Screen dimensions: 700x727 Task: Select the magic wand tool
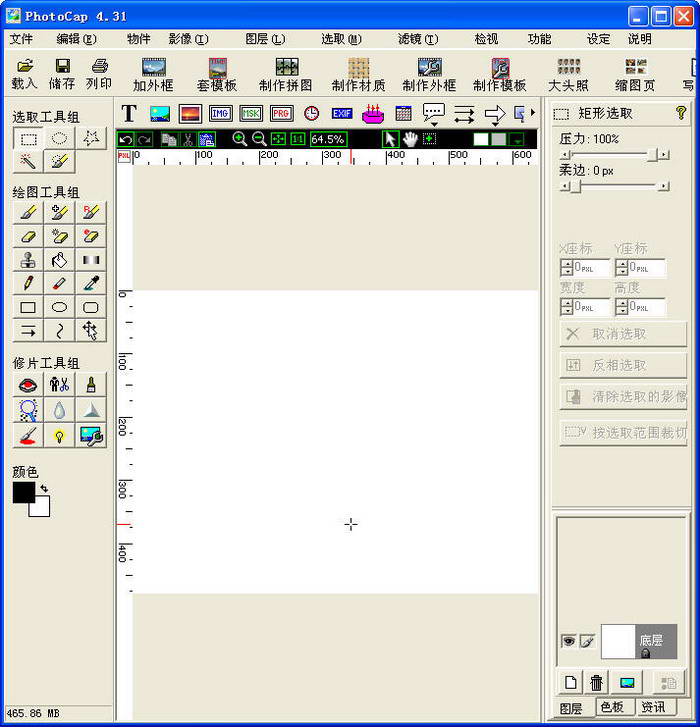point(28,161)
